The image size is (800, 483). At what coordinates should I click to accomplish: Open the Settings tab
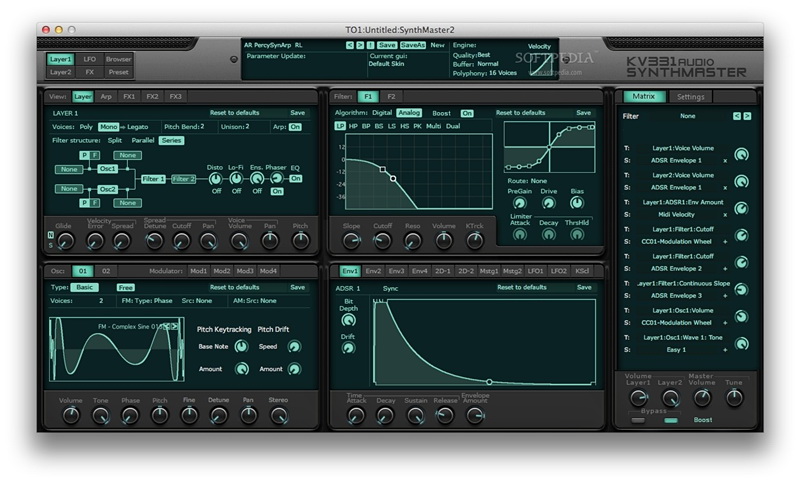690,96
